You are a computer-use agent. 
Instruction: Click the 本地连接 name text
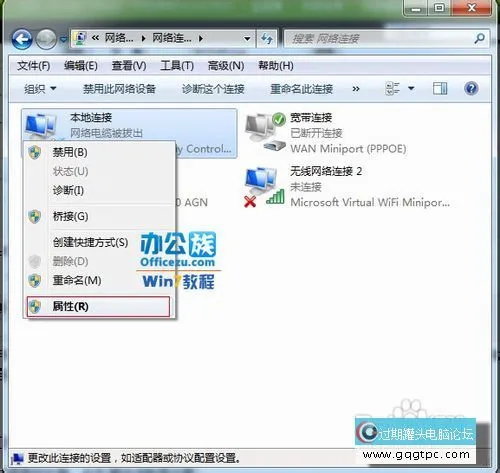pos(91,118)
